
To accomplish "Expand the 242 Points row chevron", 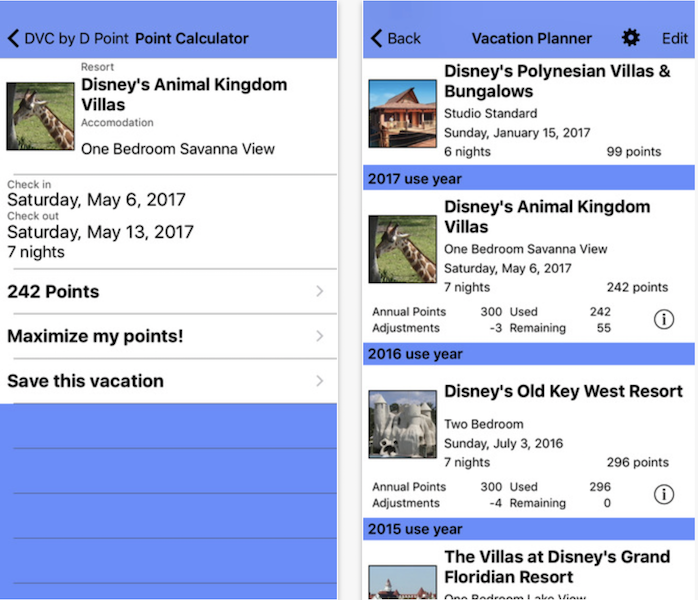I will [x=320, y=292].
